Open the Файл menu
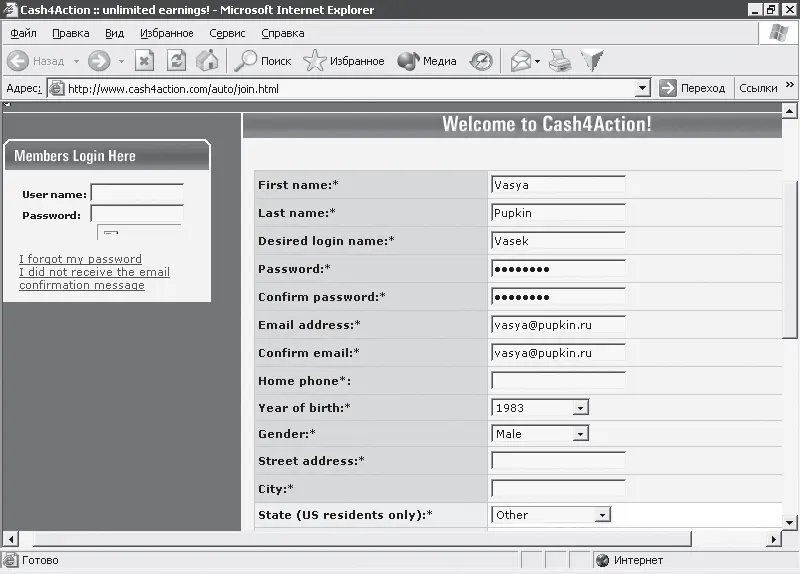Screen dimensions: 800x574 (x=23, y=33)
